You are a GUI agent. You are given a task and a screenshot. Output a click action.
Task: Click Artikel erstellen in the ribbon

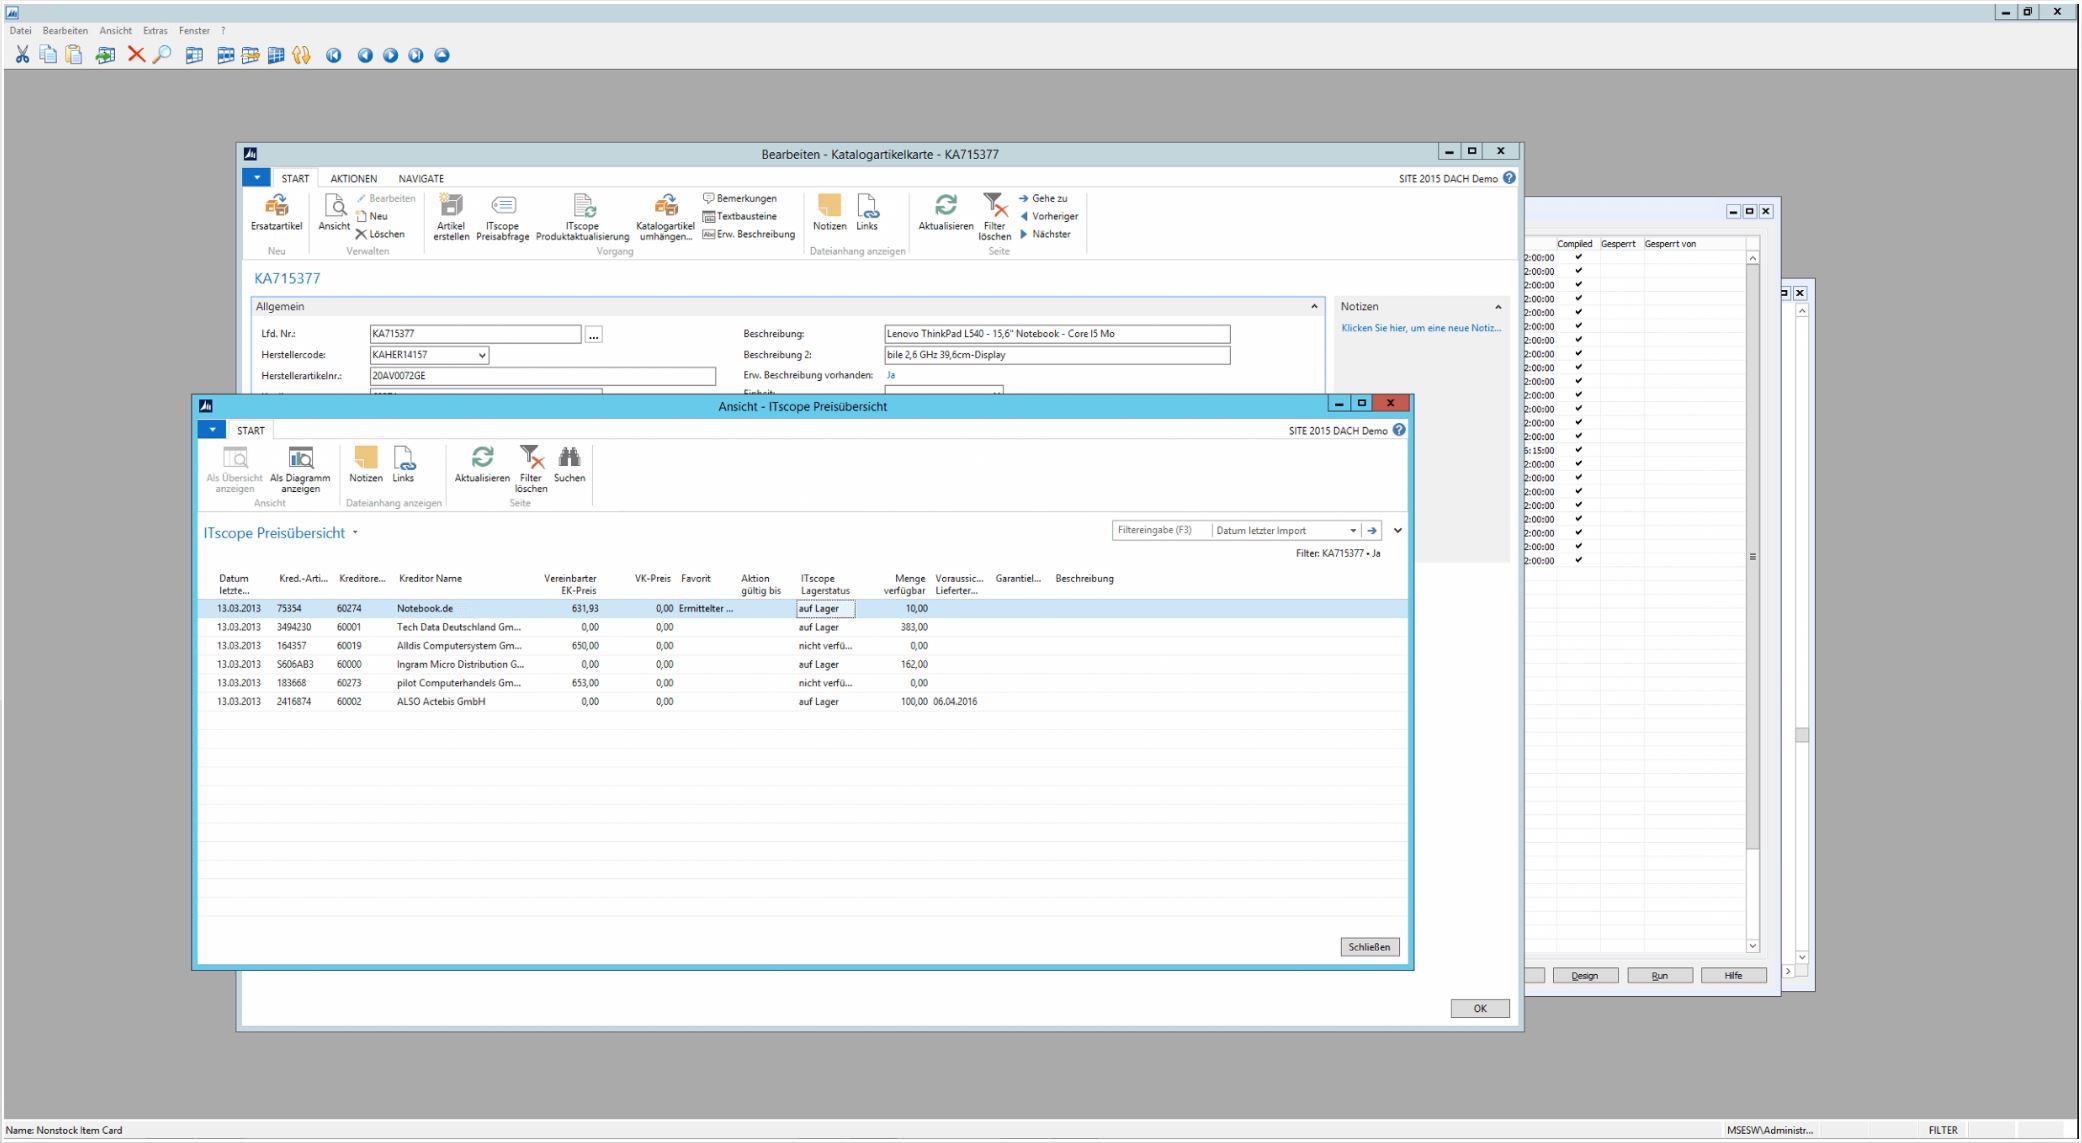451,217
